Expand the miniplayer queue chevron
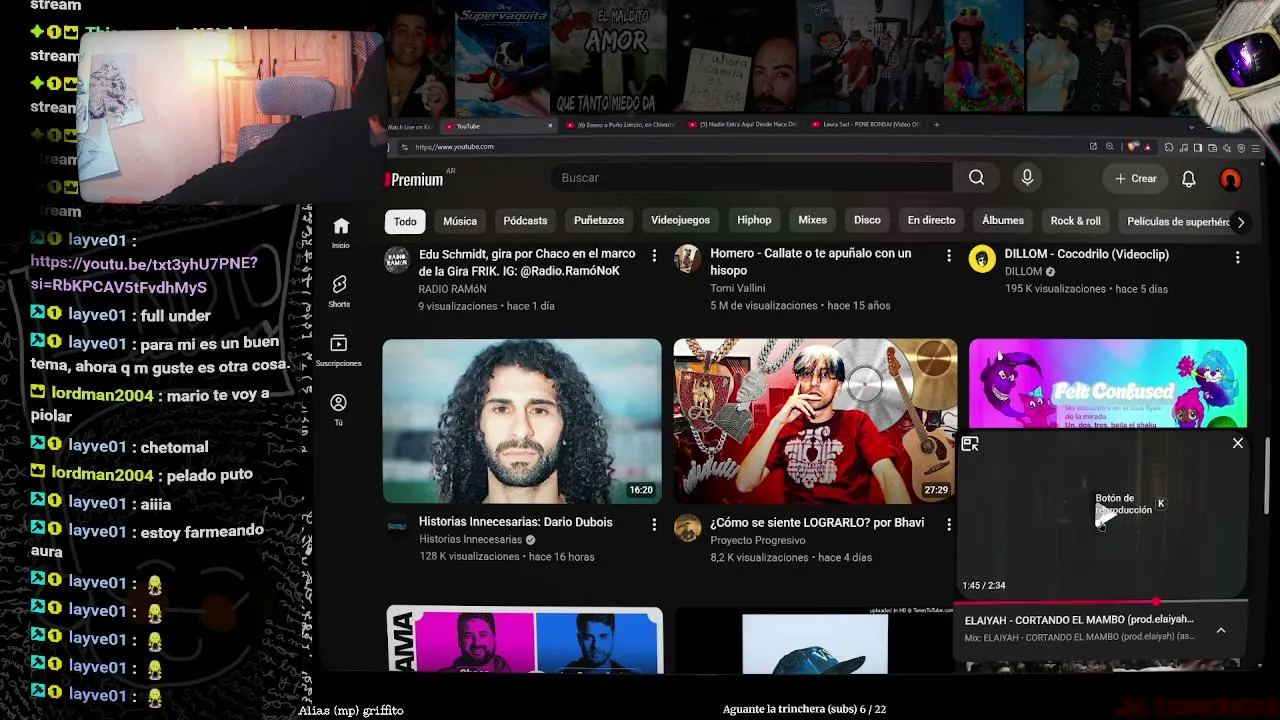This screenshot has height=720, width=1280. coord(1221,630)
